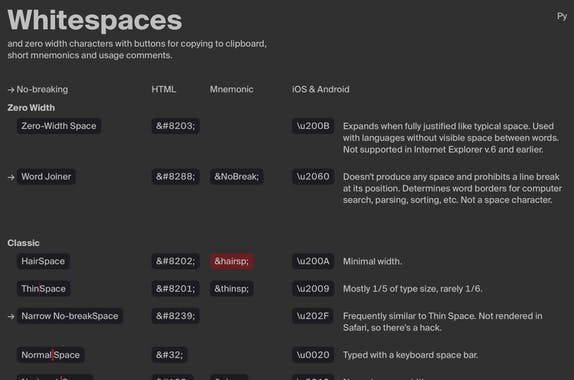574x380 pixels.
Task: Copy the \u2009 escape code
Action: [313, 288]
